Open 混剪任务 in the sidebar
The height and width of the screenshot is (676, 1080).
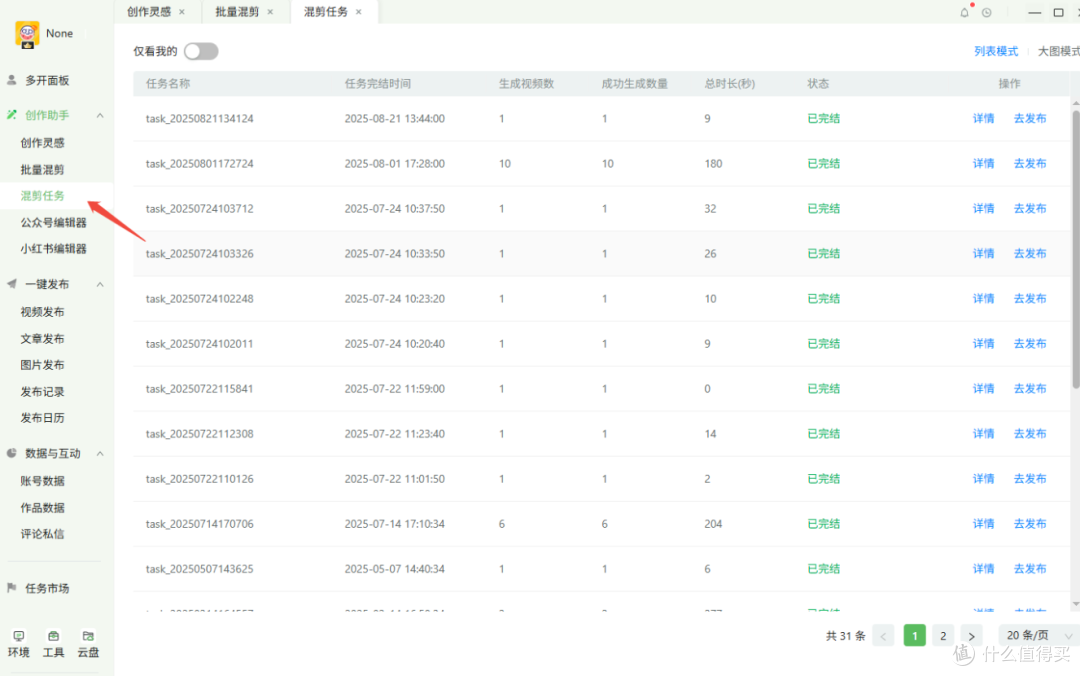(x=43, y=196)
